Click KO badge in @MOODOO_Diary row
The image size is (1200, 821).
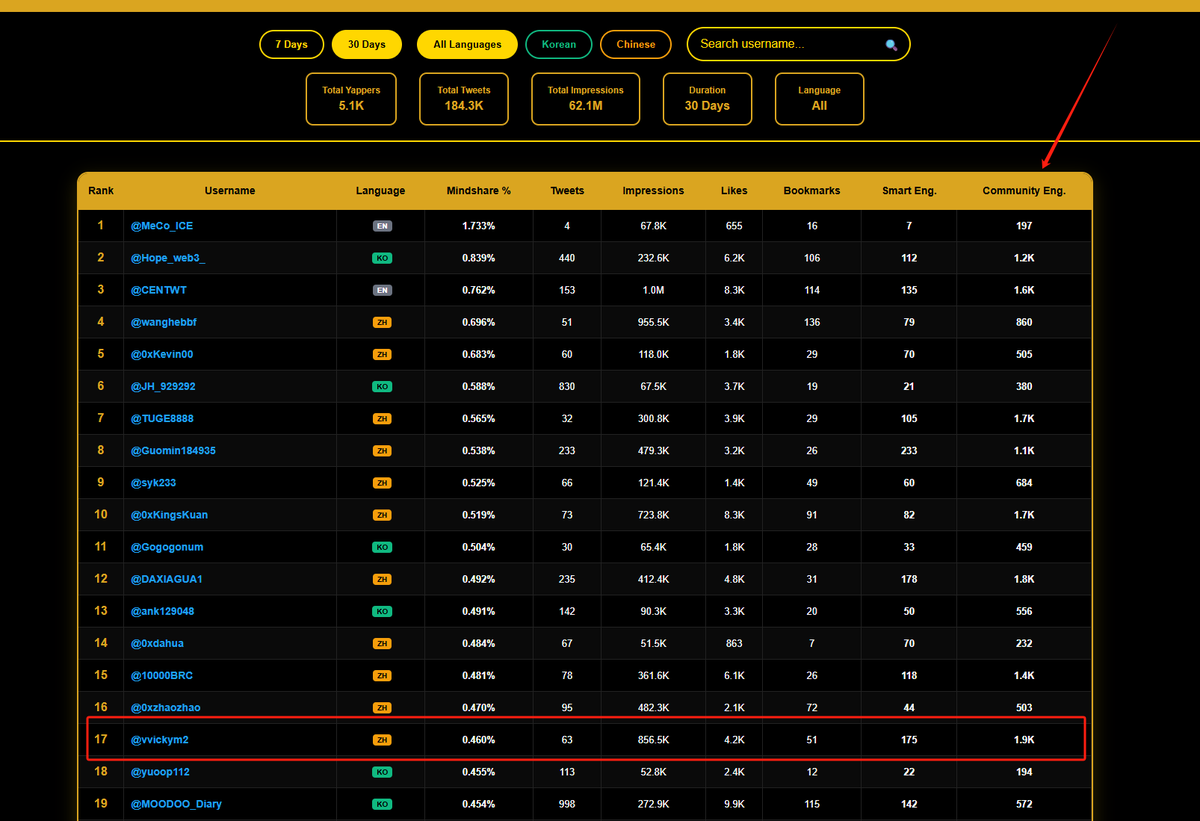[x=381, y=804]
